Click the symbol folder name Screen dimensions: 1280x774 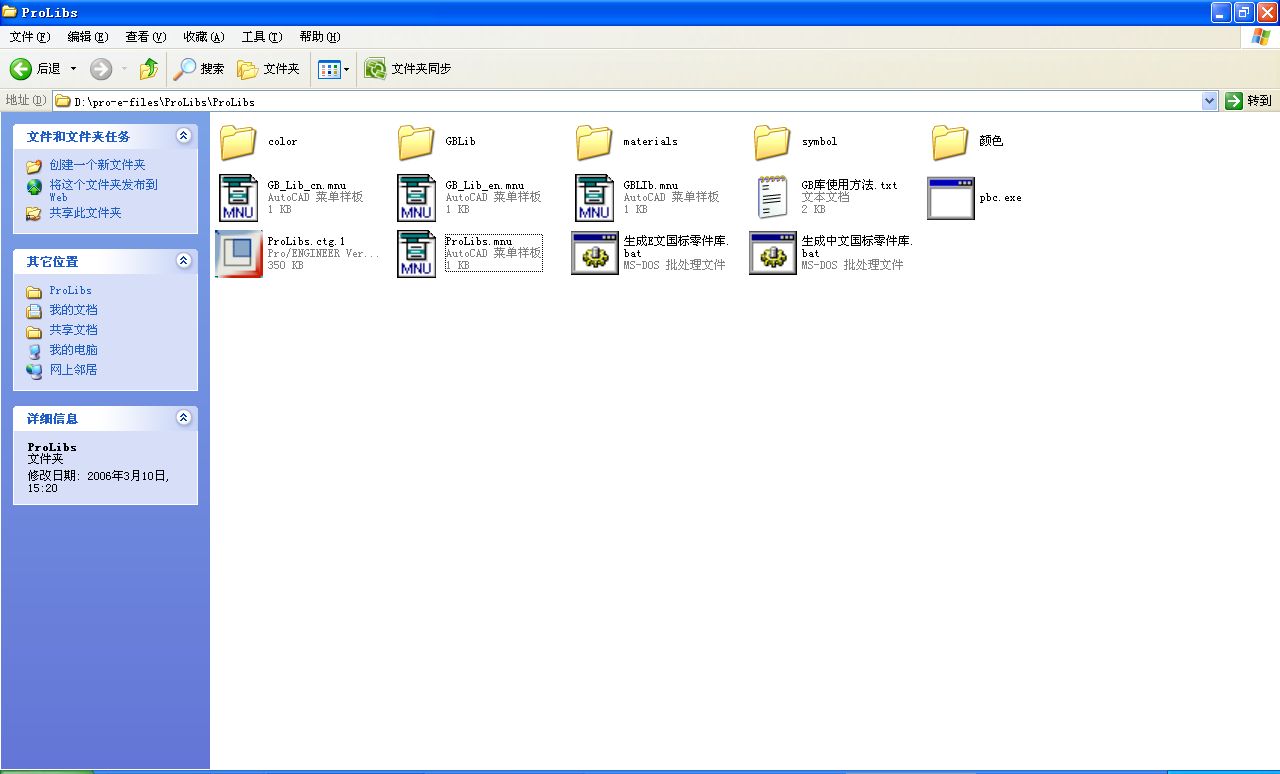(819, 142)
